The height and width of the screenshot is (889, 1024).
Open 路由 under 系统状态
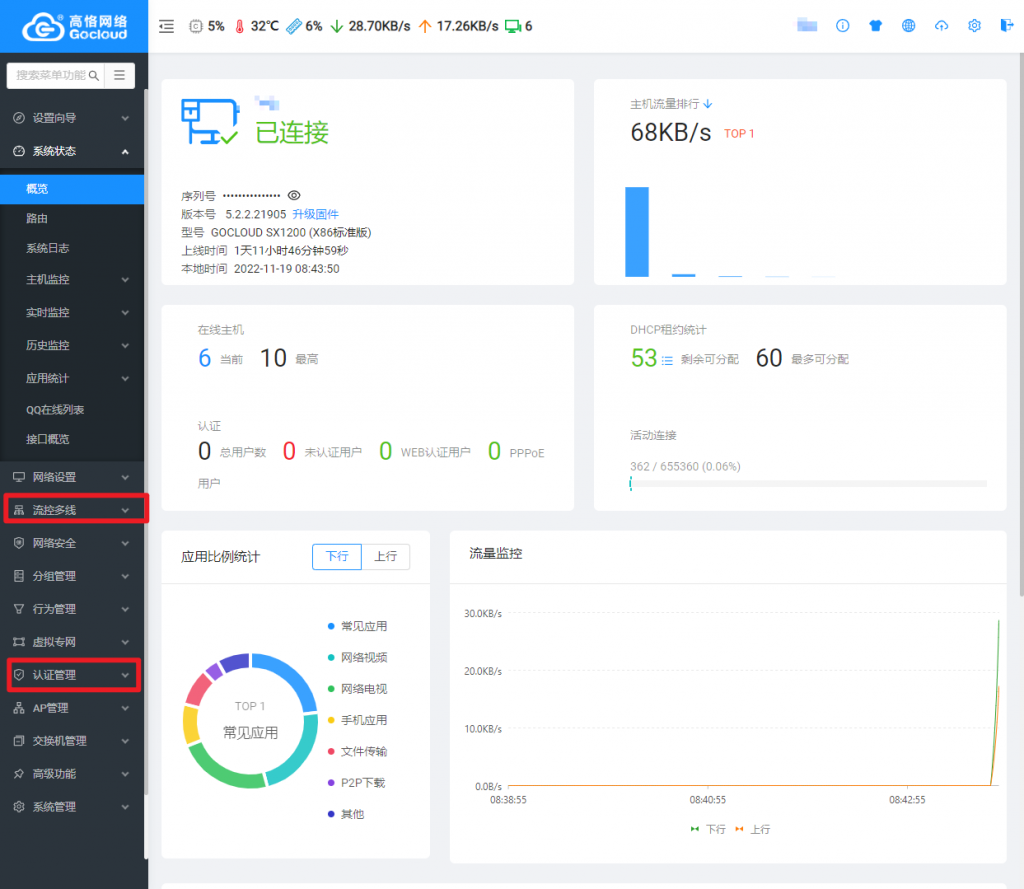[x=37, y=218]
